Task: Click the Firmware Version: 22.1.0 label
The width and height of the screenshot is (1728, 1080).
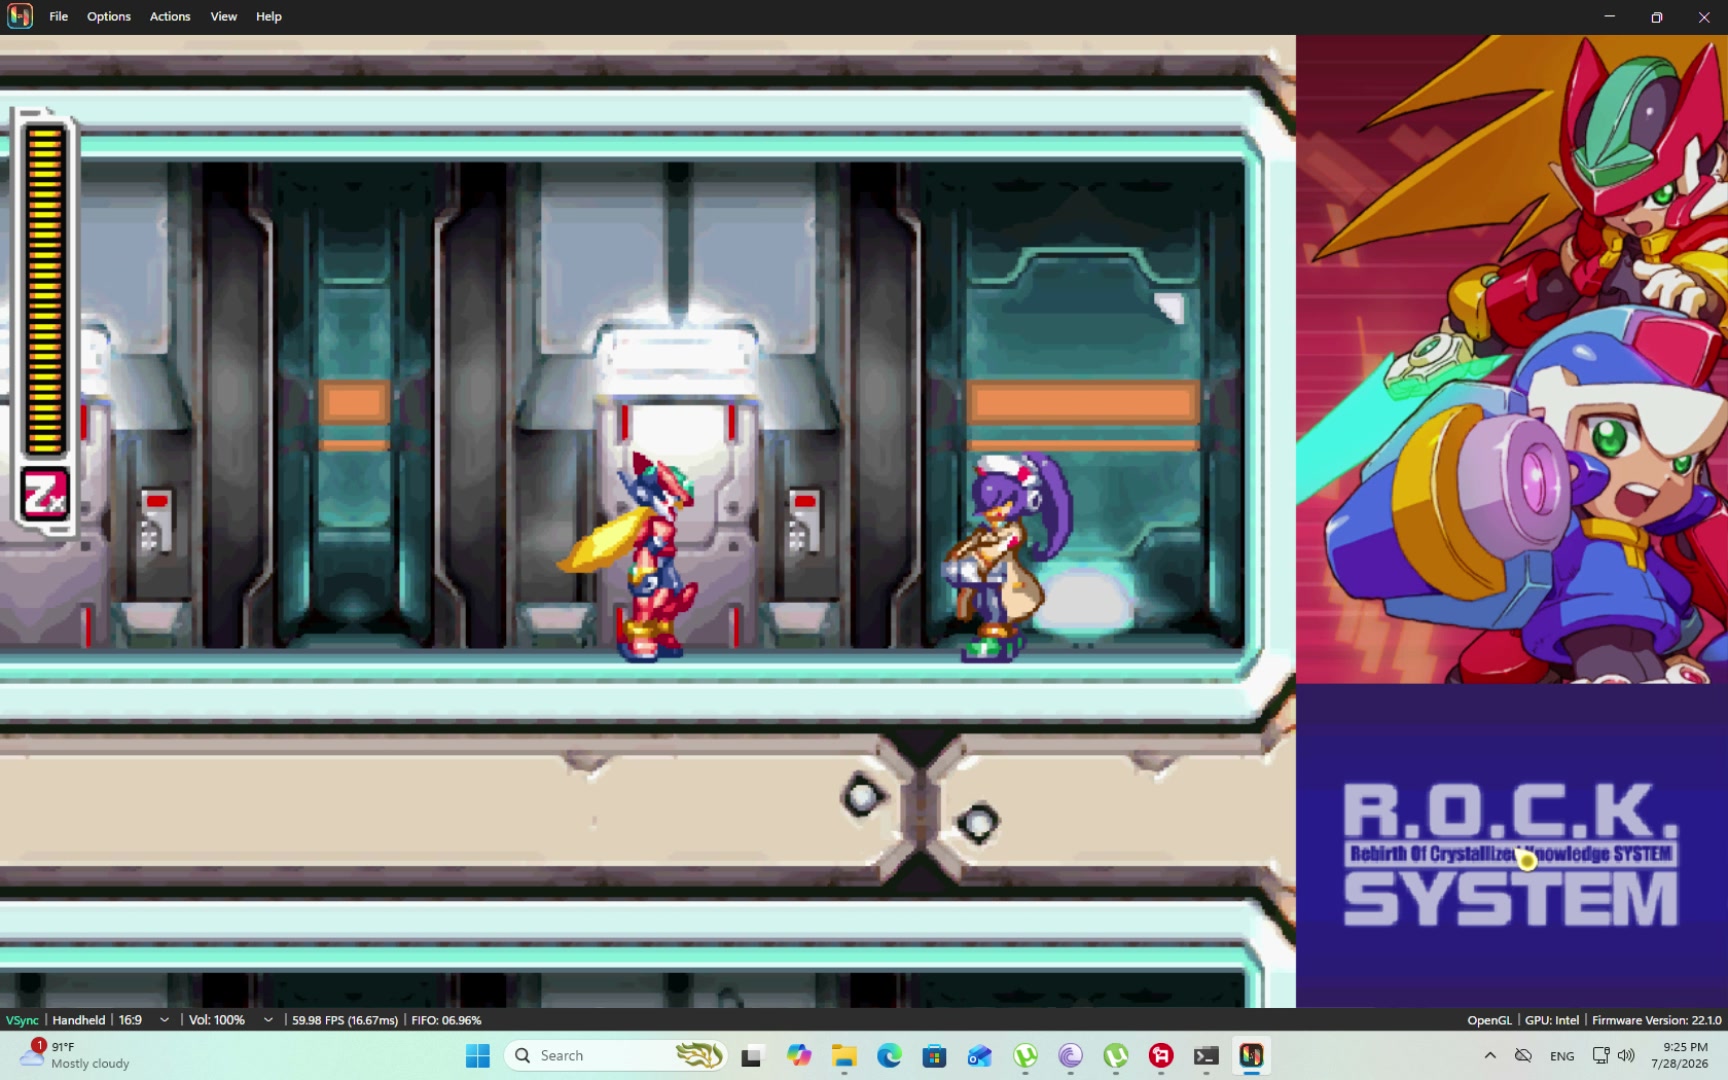Action: click(1656, 1020)
